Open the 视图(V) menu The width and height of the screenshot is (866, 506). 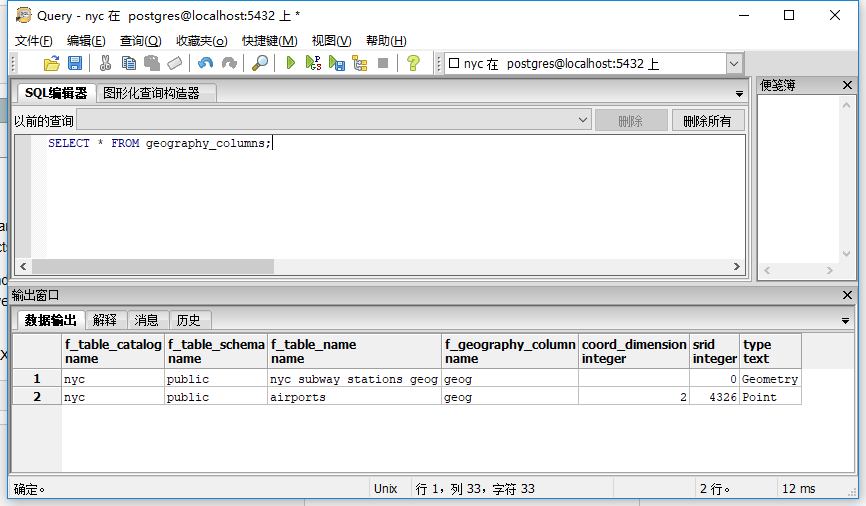(x=331, y=41)
